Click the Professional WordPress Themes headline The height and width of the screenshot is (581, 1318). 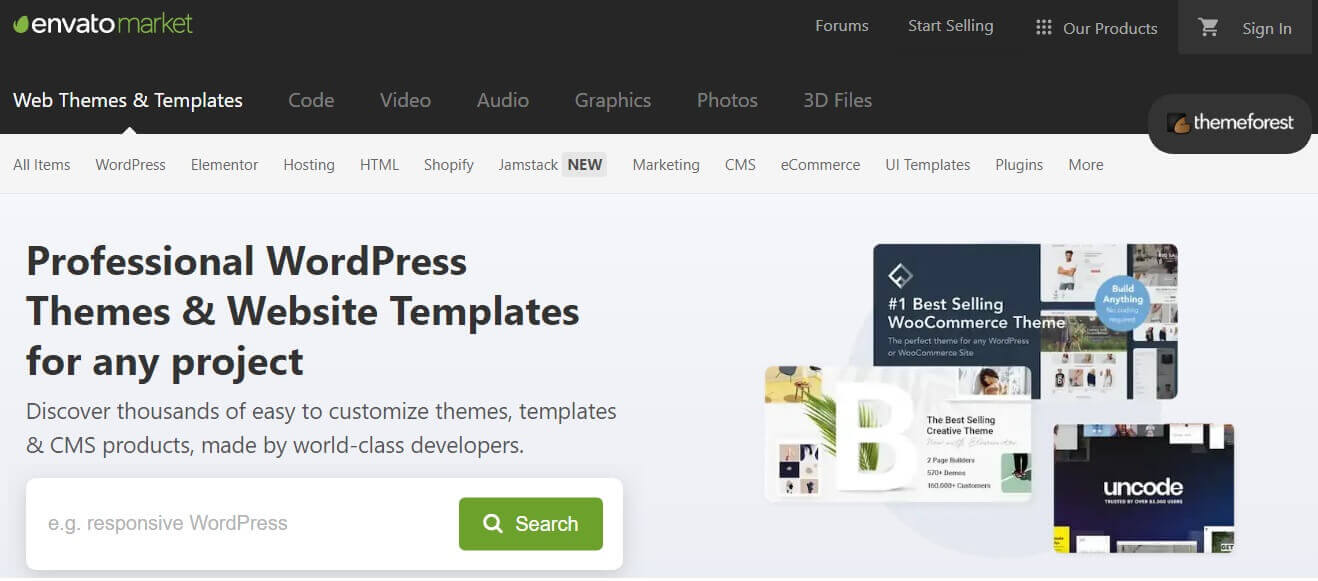point(303,311)
